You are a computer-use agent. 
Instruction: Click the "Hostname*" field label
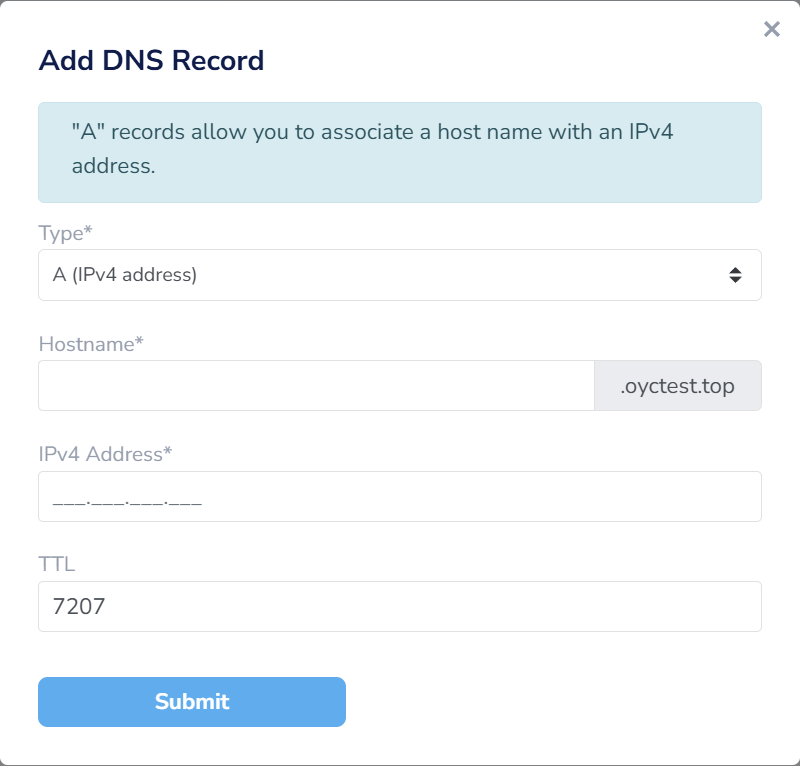[x=91, y=344]
